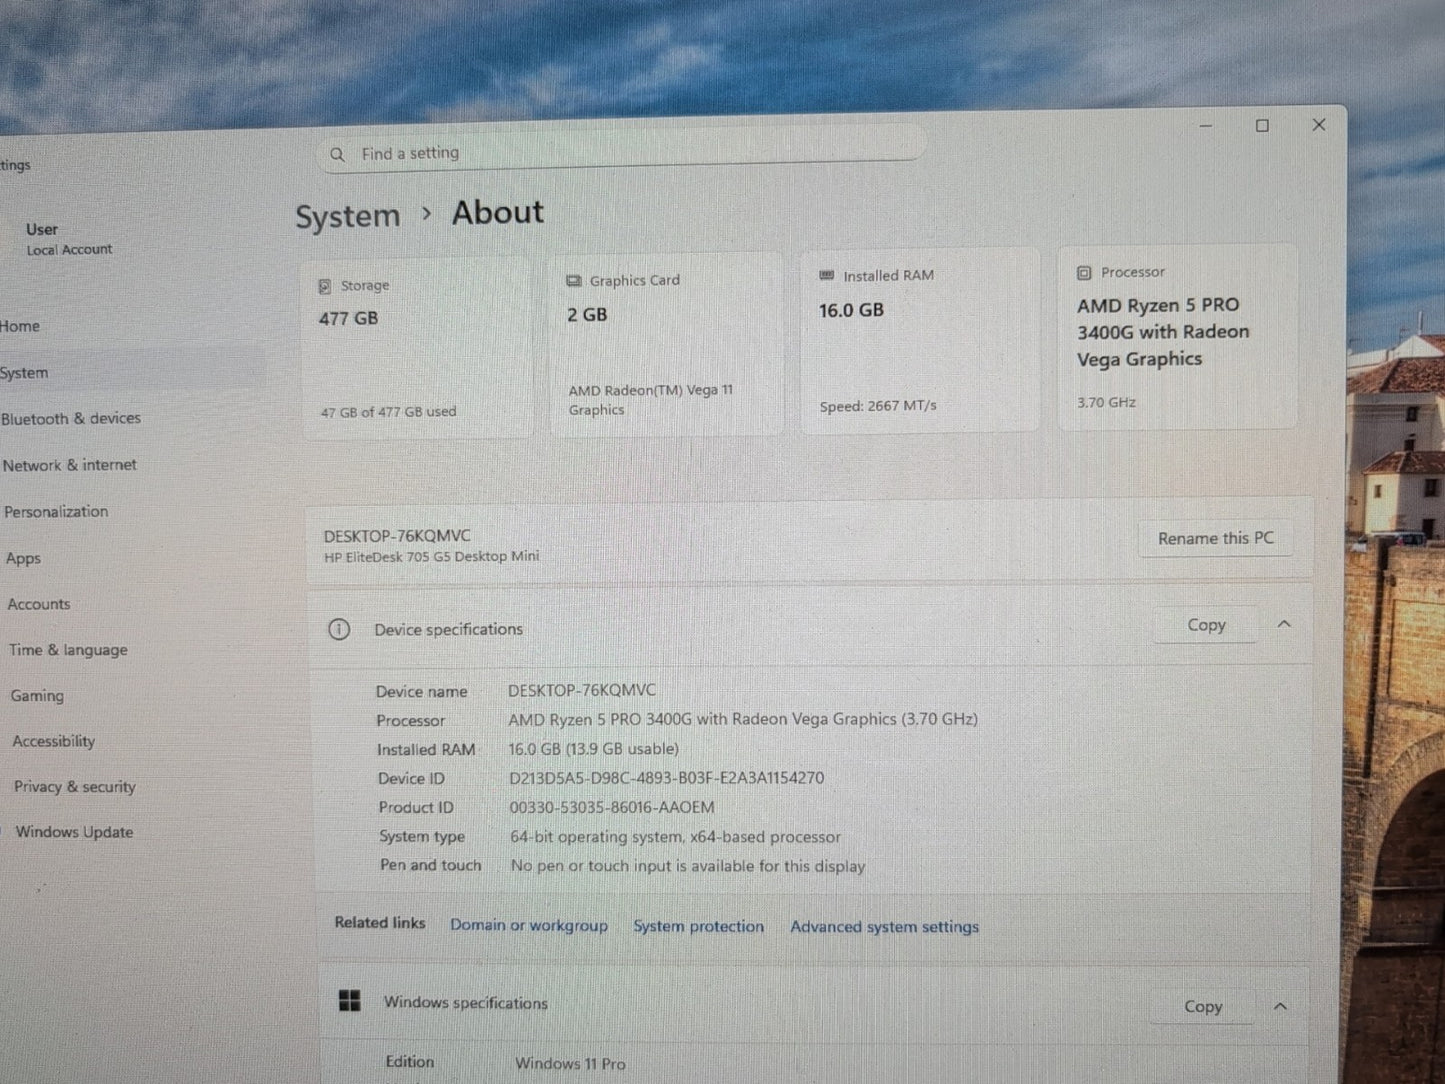Click the Storage 477 GB card

pyautogui.click(x=417, y=348)
